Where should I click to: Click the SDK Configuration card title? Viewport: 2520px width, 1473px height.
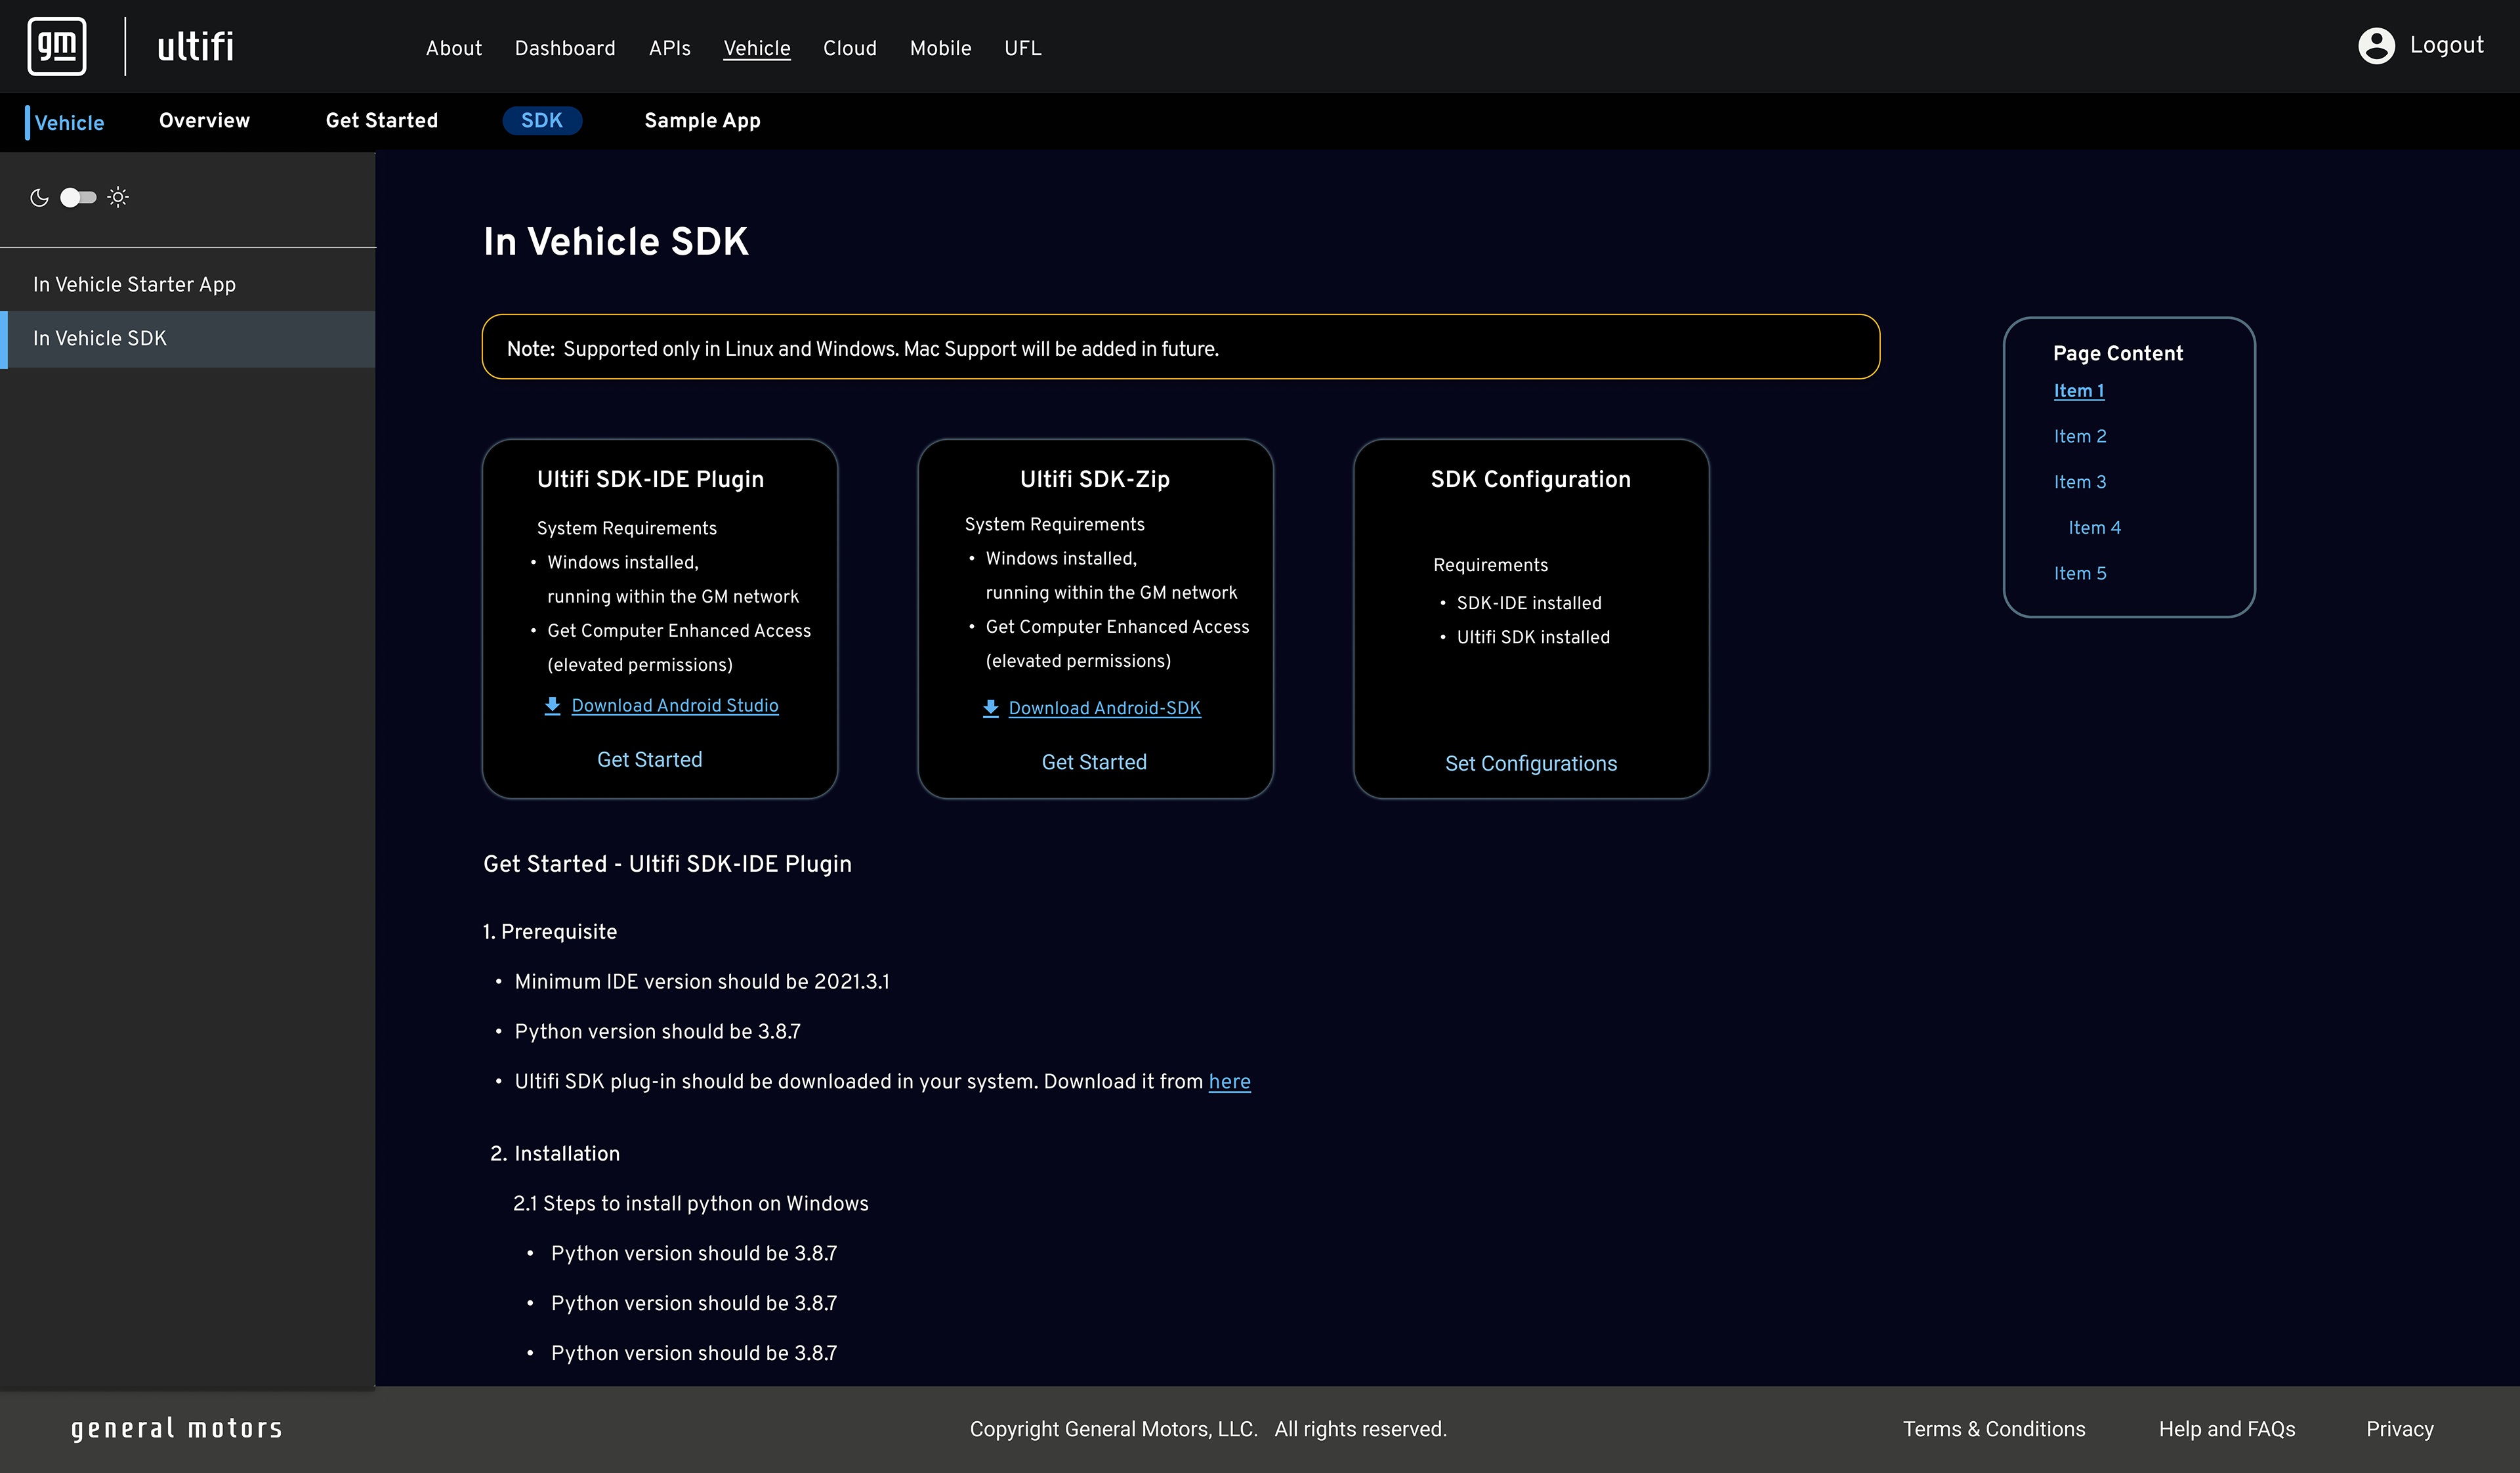point(1531,479)
